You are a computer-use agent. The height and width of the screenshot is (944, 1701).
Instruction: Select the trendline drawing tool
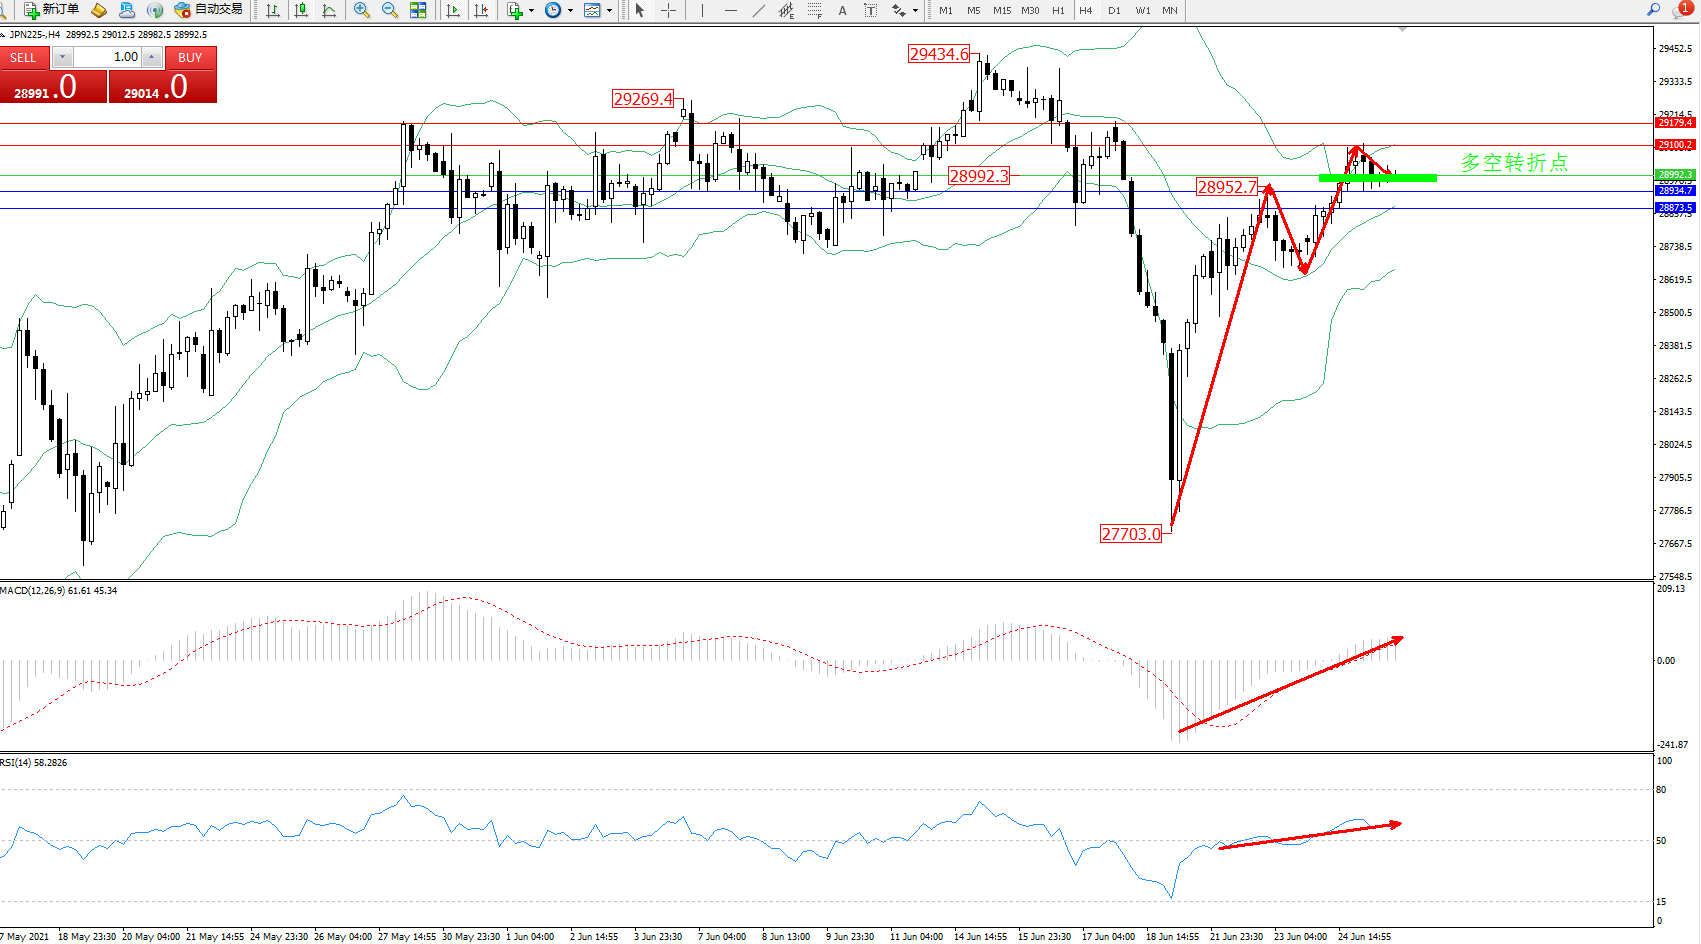pyautogui.click(x=759, y=10)
